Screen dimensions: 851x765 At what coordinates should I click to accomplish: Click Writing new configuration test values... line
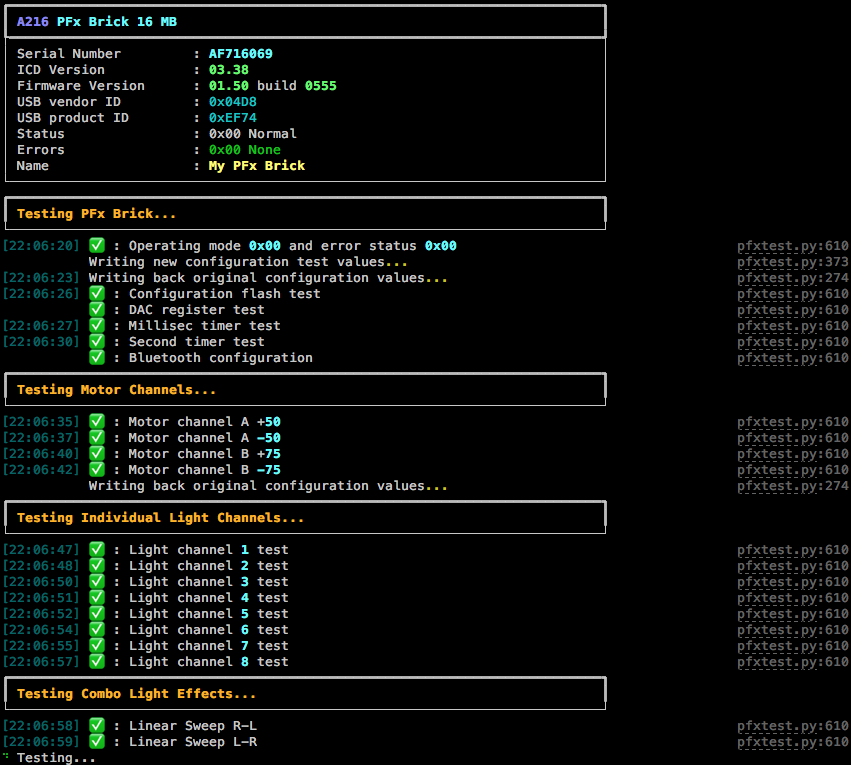pyautogui.click(x=248, y=262)
